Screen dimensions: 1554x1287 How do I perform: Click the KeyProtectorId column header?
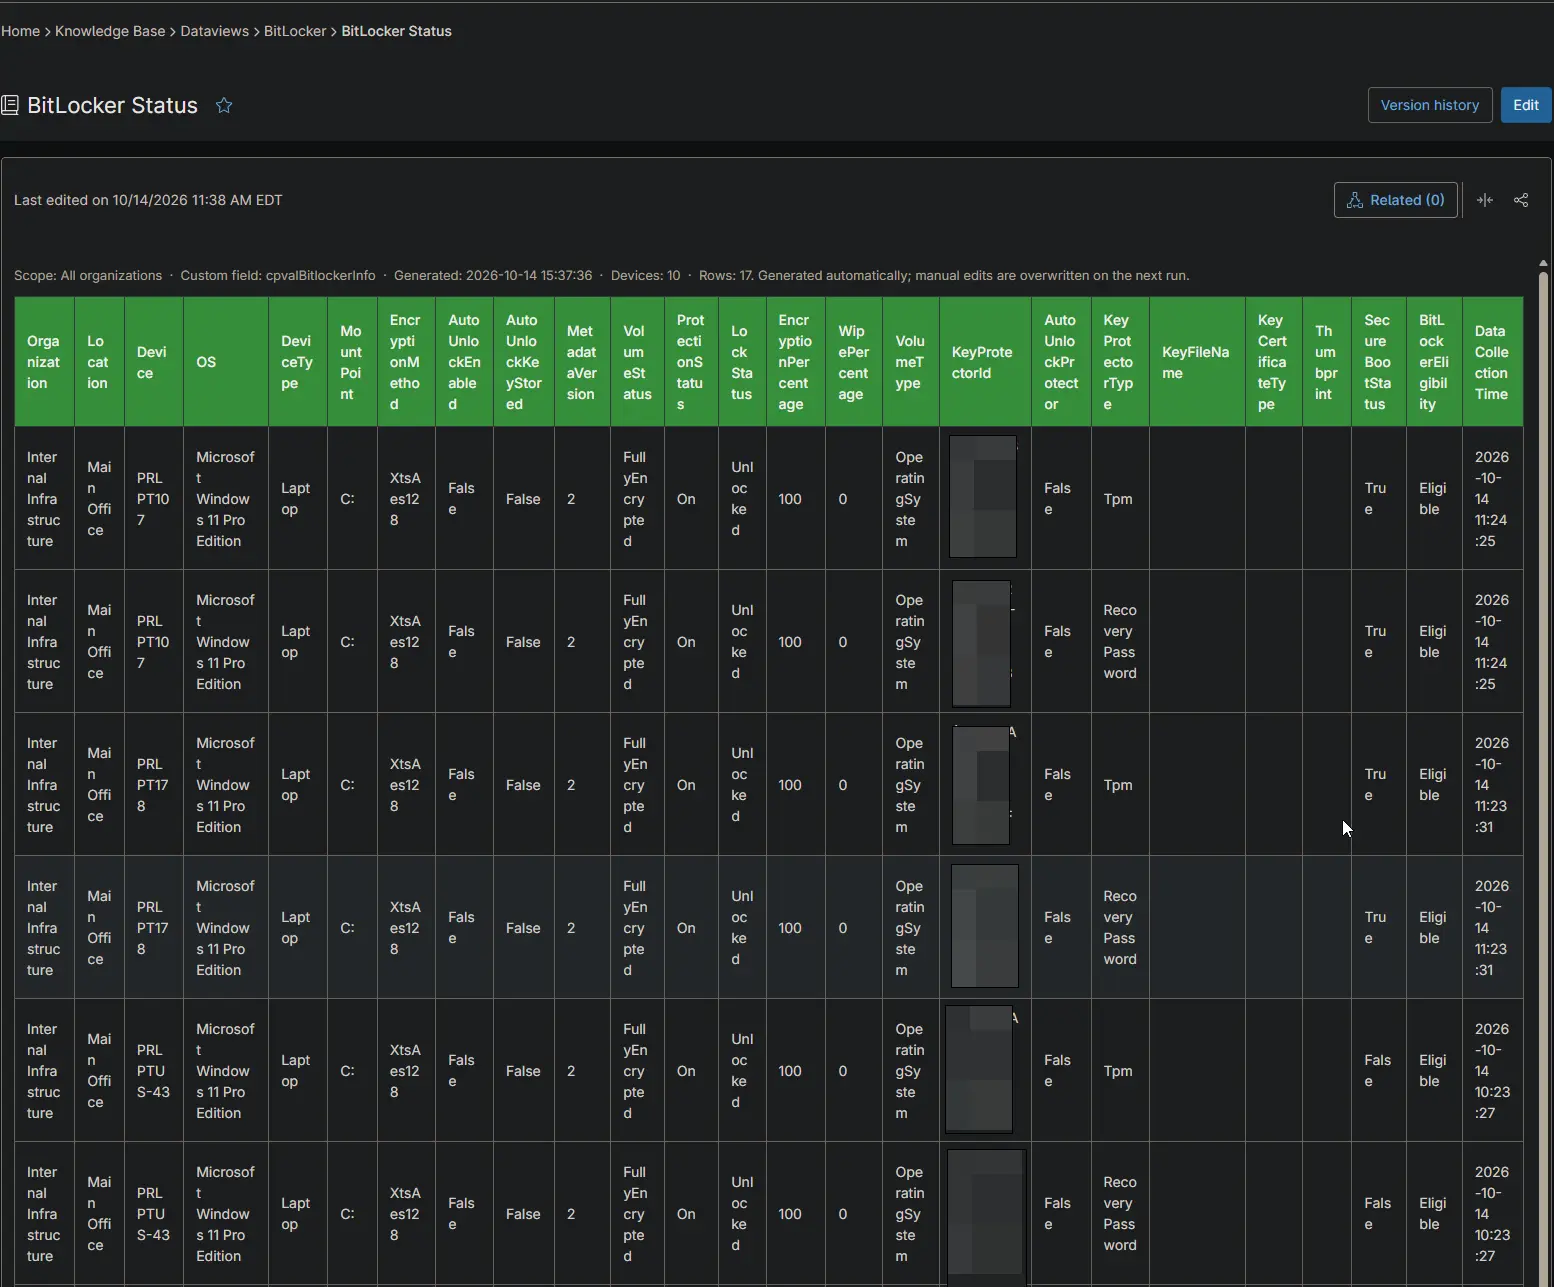(985, 362)
